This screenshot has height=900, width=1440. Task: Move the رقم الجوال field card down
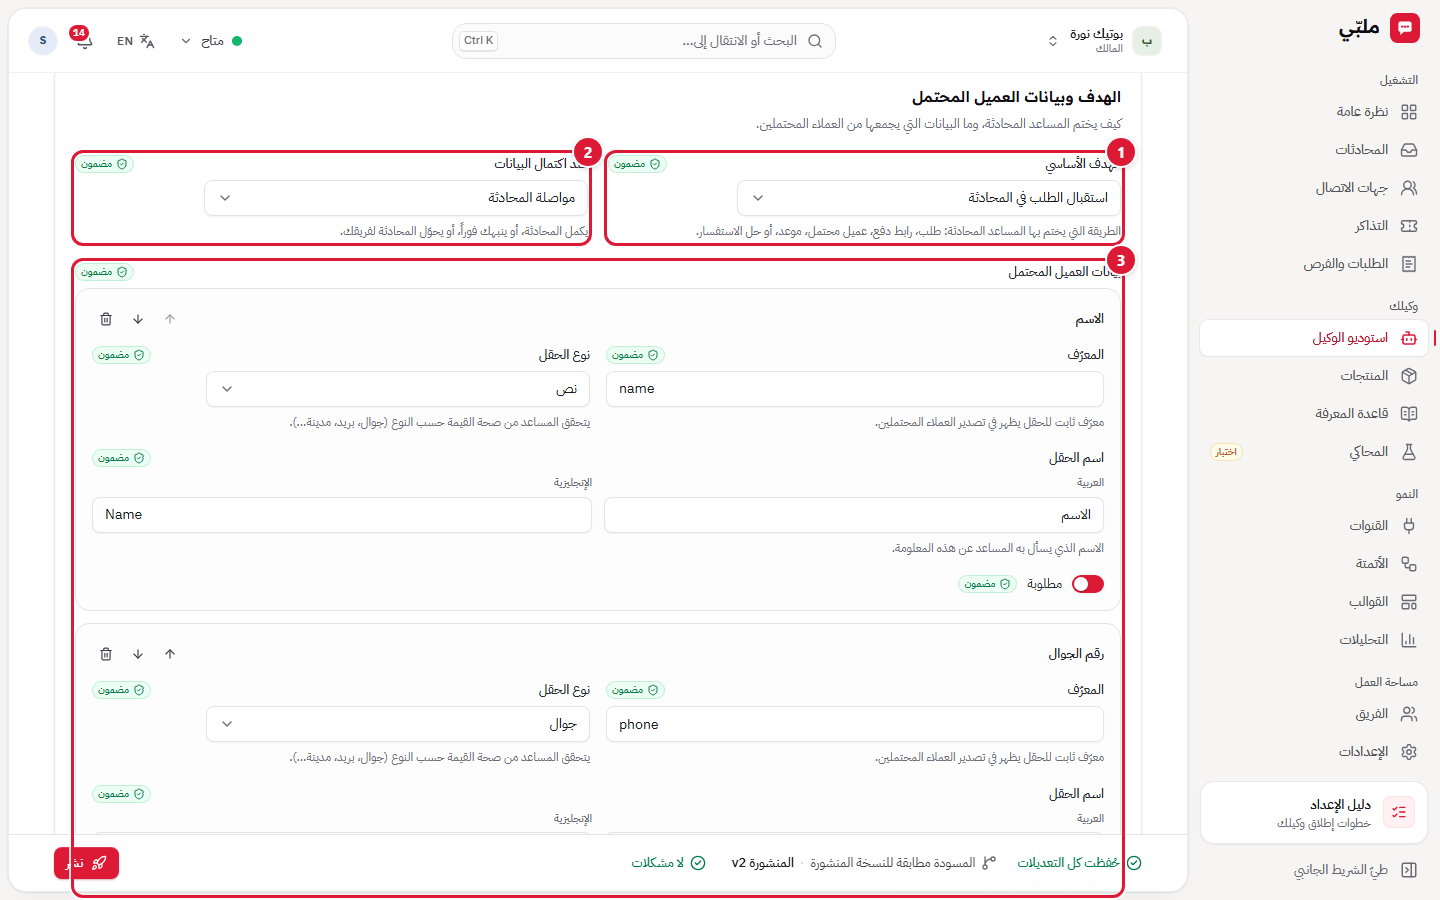[x=138, y=654]
